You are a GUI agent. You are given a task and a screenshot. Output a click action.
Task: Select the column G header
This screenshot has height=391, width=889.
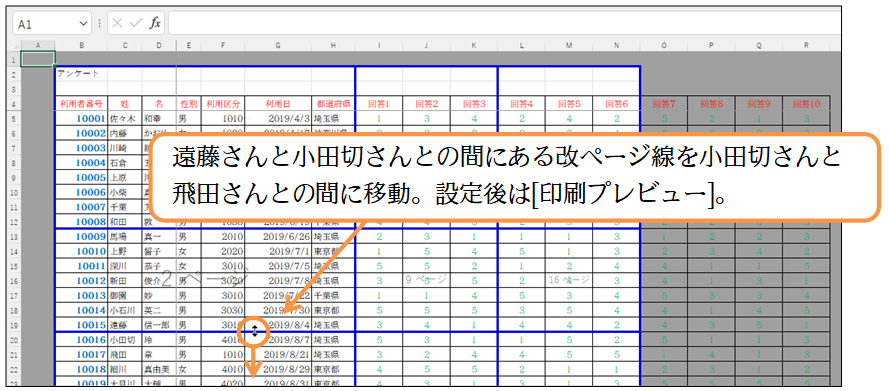click(278, 45)
